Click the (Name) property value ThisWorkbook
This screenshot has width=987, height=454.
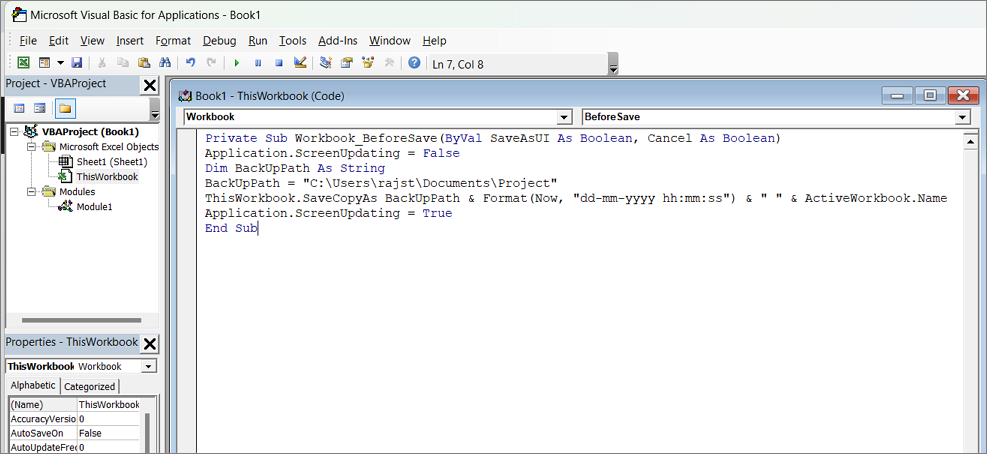(108, 405)
